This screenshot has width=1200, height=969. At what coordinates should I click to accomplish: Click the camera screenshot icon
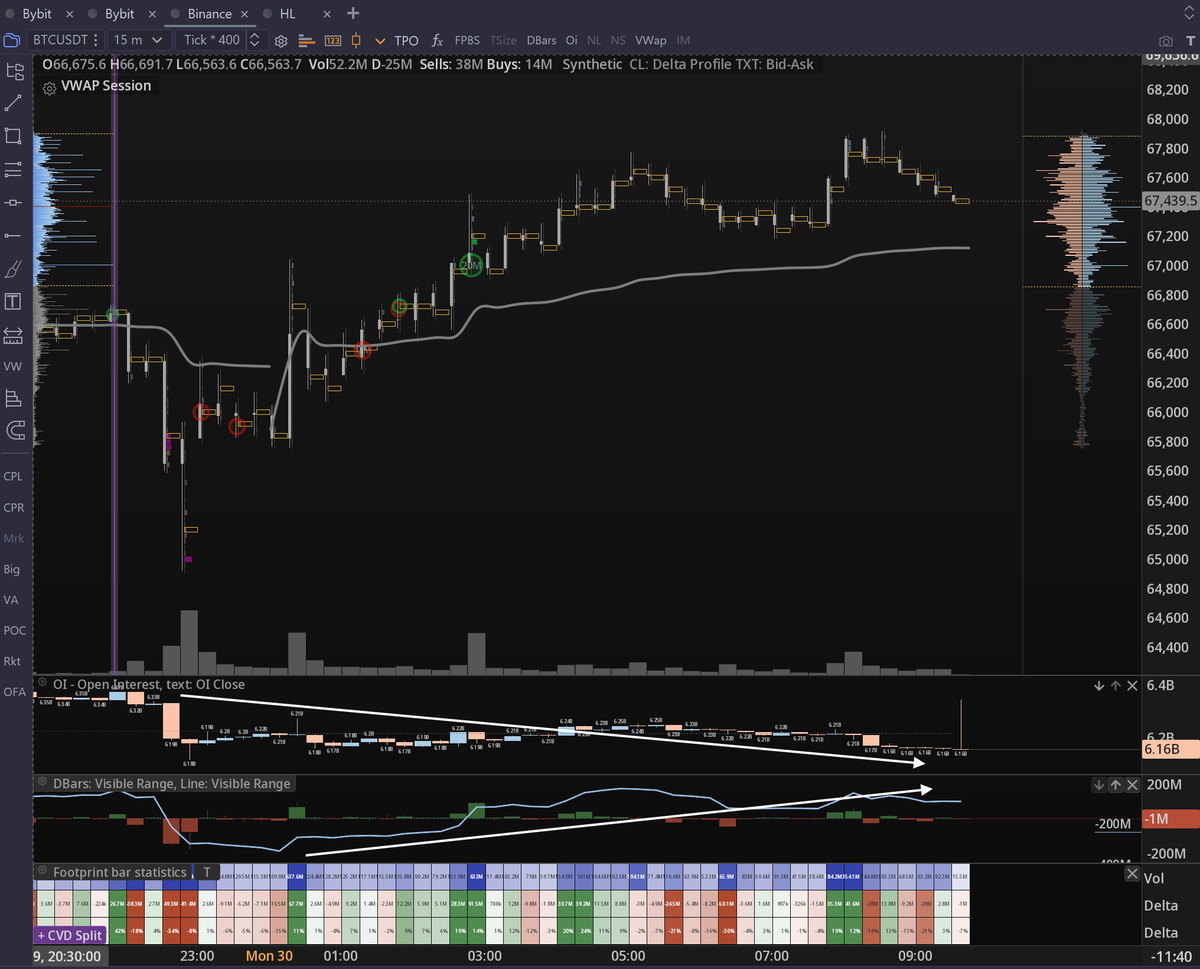click(1165, 41)
